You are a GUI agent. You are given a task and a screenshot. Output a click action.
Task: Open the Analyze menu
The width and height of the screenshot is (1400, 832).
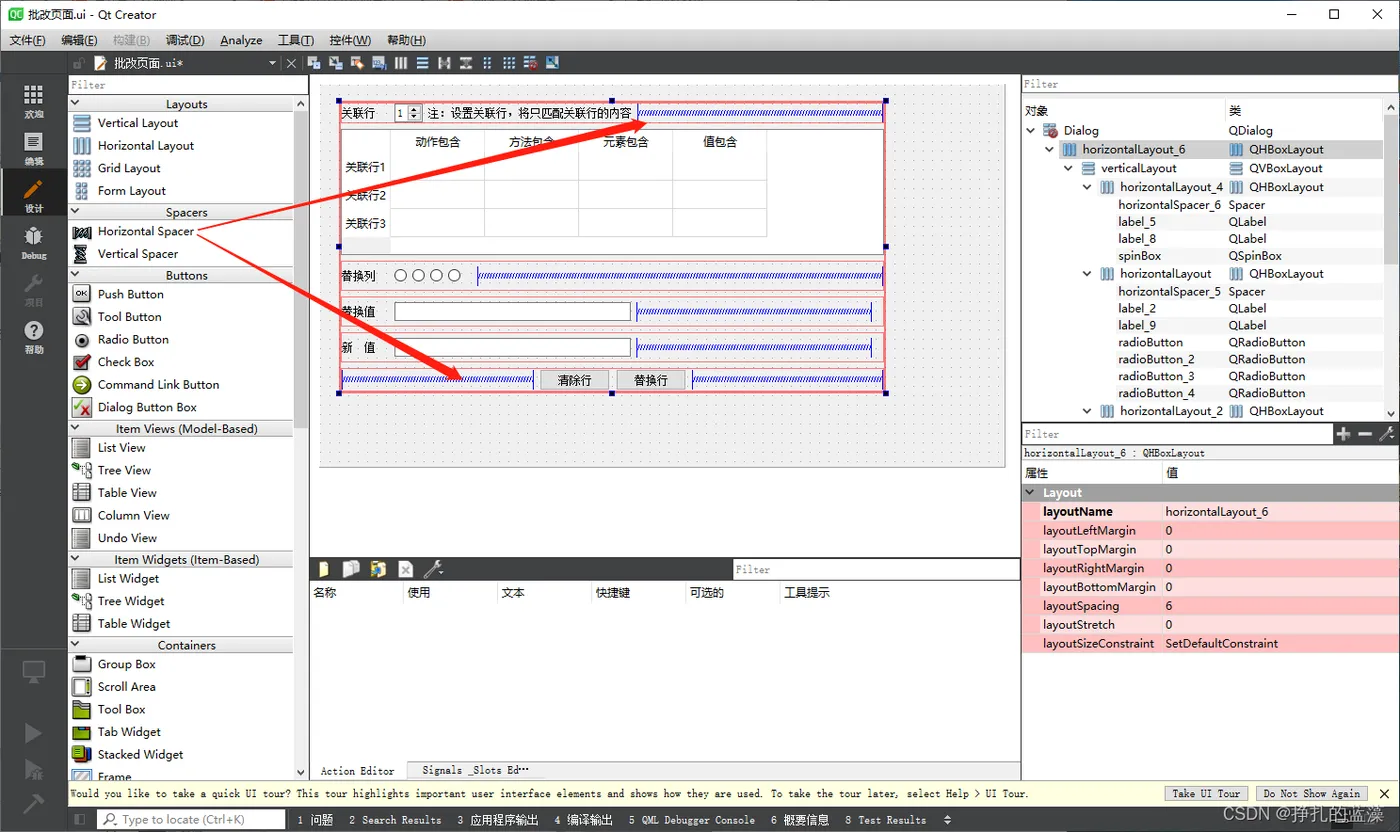[241, 40]
